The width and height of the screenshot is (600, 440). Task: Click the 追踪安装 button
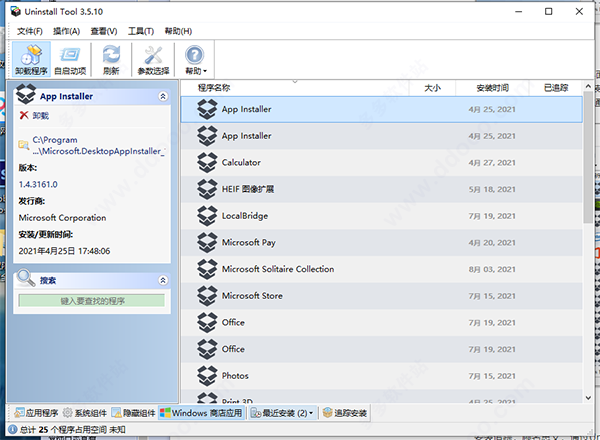(345, 413)
